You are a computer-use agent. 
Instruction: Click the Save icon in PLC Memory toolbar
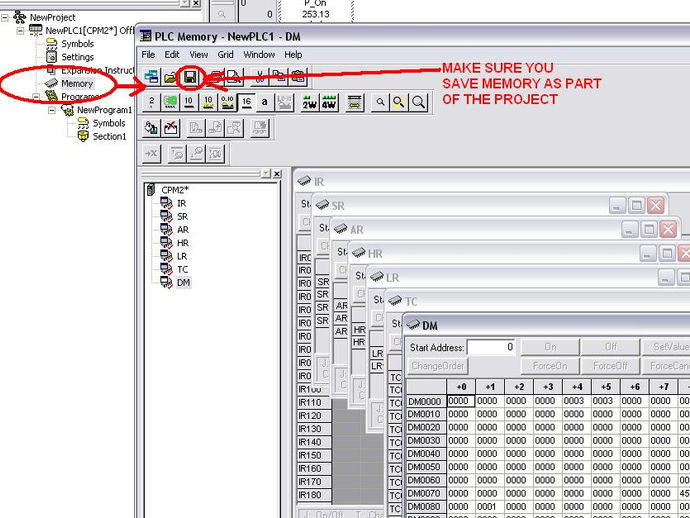coord(190,77)
